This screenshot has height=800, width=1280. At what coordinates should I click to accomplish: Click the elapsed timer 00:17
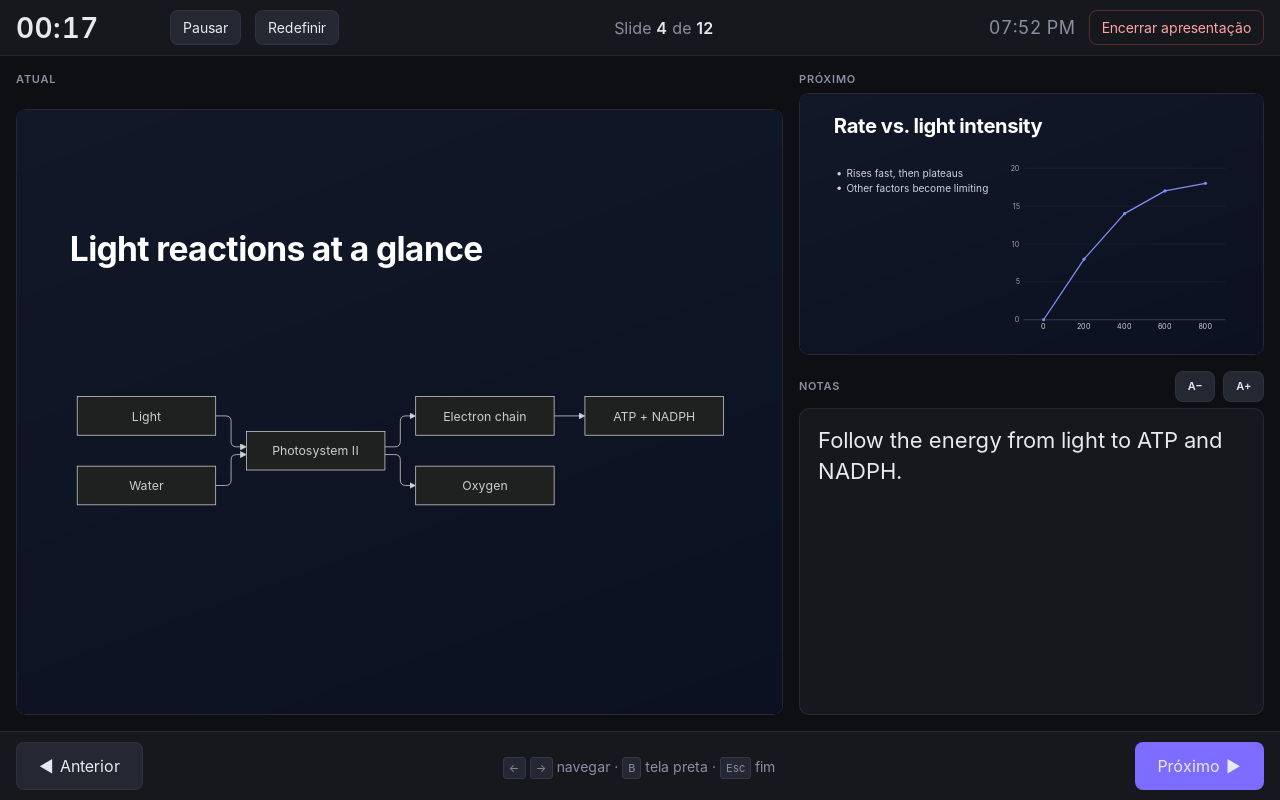[x=57, y=28]
